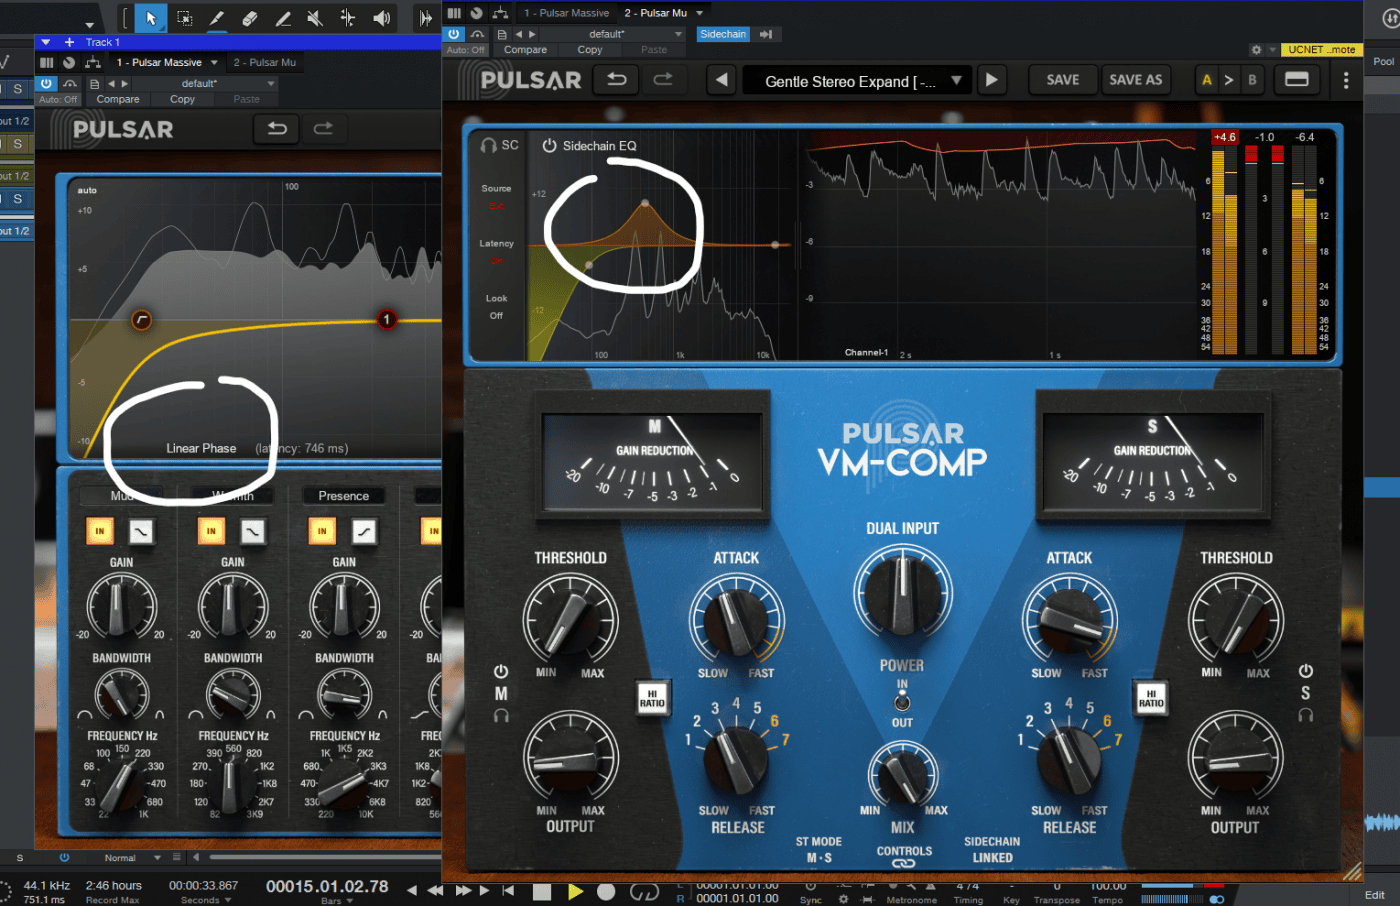
Task: Switch to the 1 - Pulsar Massive tab
Action: click(x=159, y=62)
